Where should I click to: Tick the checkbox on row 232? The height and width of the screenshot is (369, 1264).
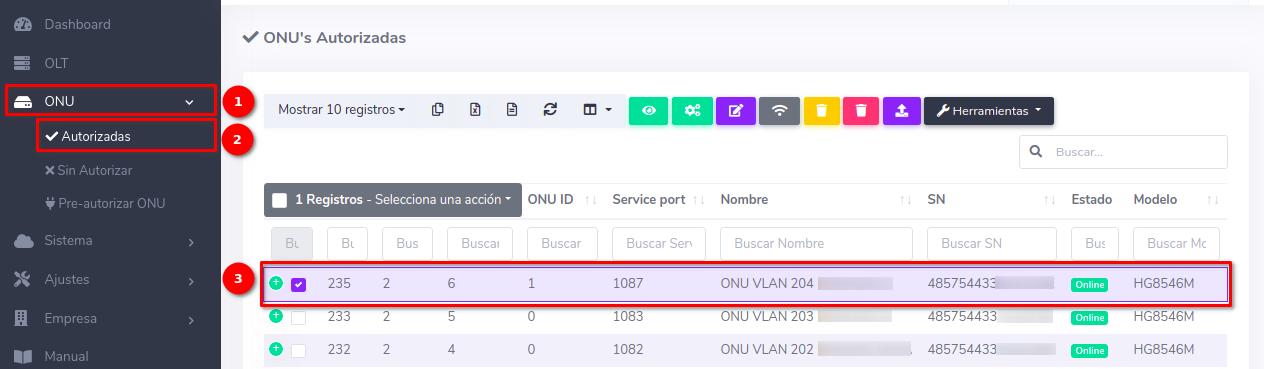pyautogui.click(x=298, y=351)
